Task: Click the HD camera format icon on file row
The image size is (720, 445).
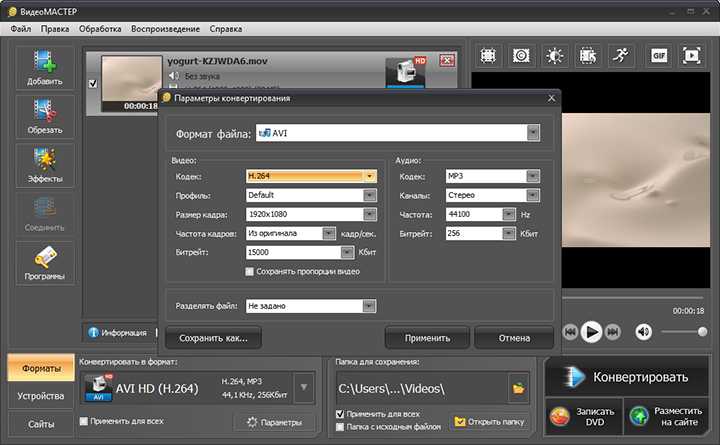Action: click(405, 71)
